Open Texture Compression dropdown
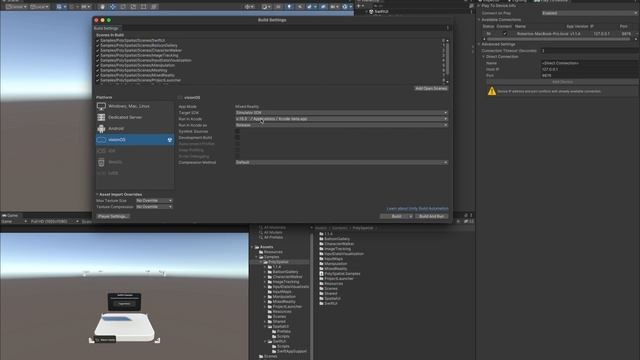Image resolution: width=640 pixels, height=360 pixels. click(x=154, y=207)
